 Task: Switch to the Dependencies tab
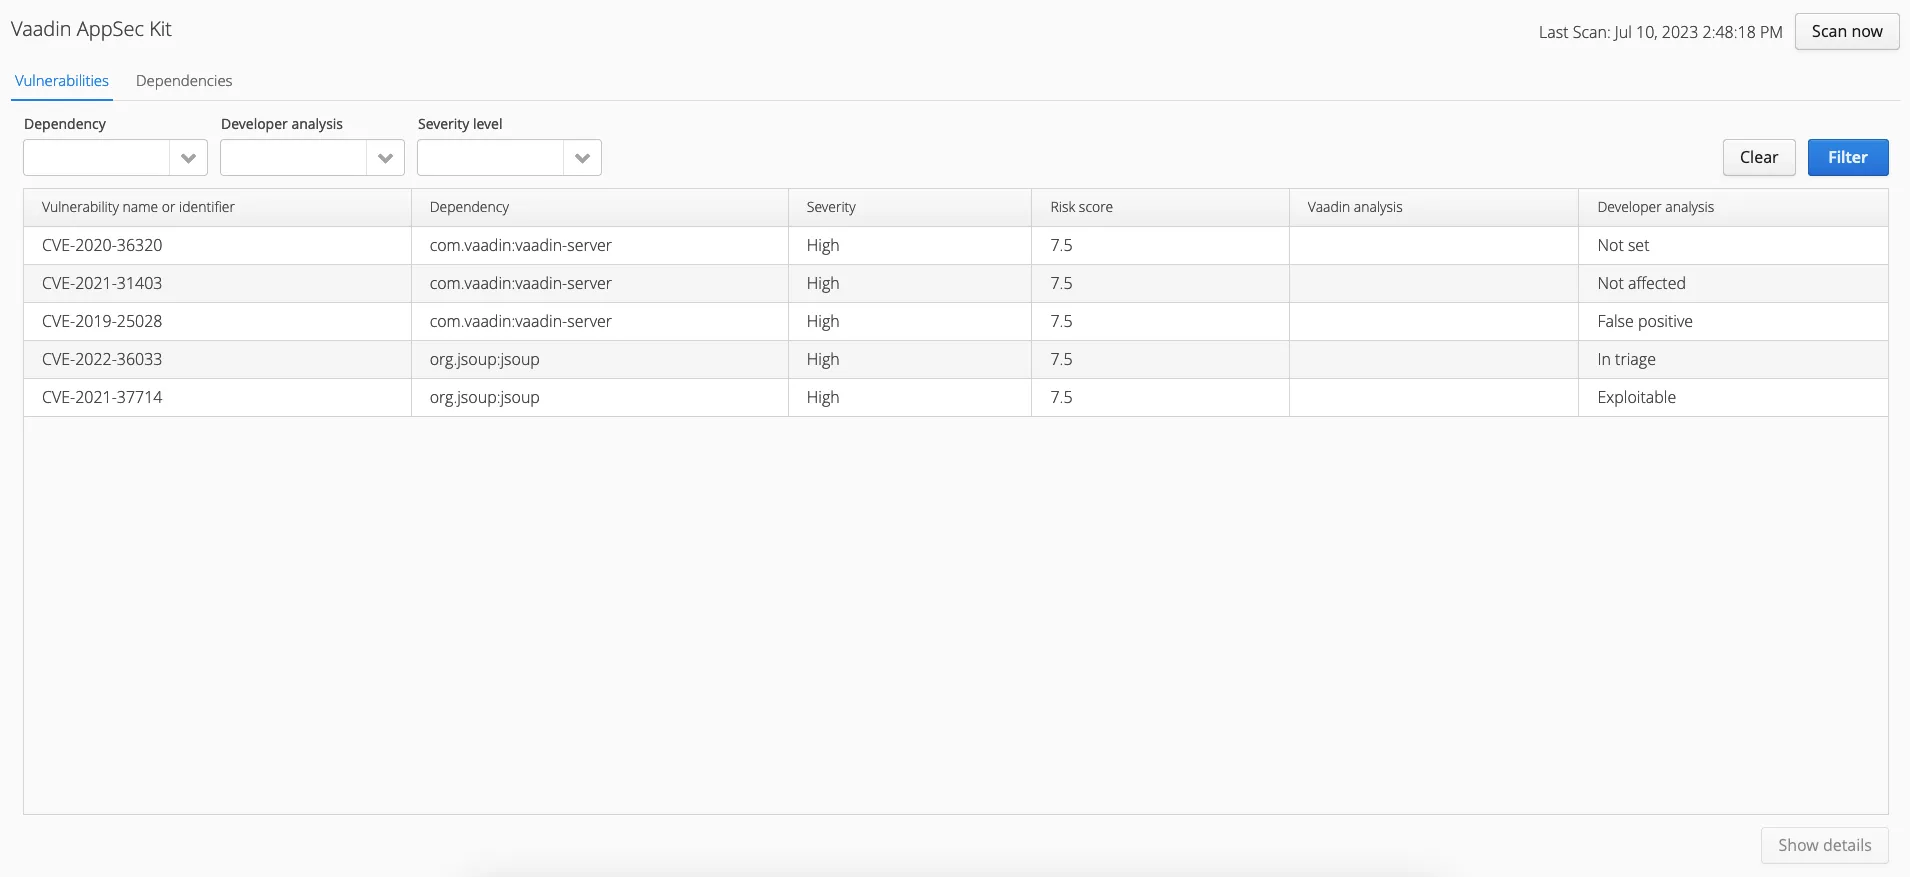184,81
